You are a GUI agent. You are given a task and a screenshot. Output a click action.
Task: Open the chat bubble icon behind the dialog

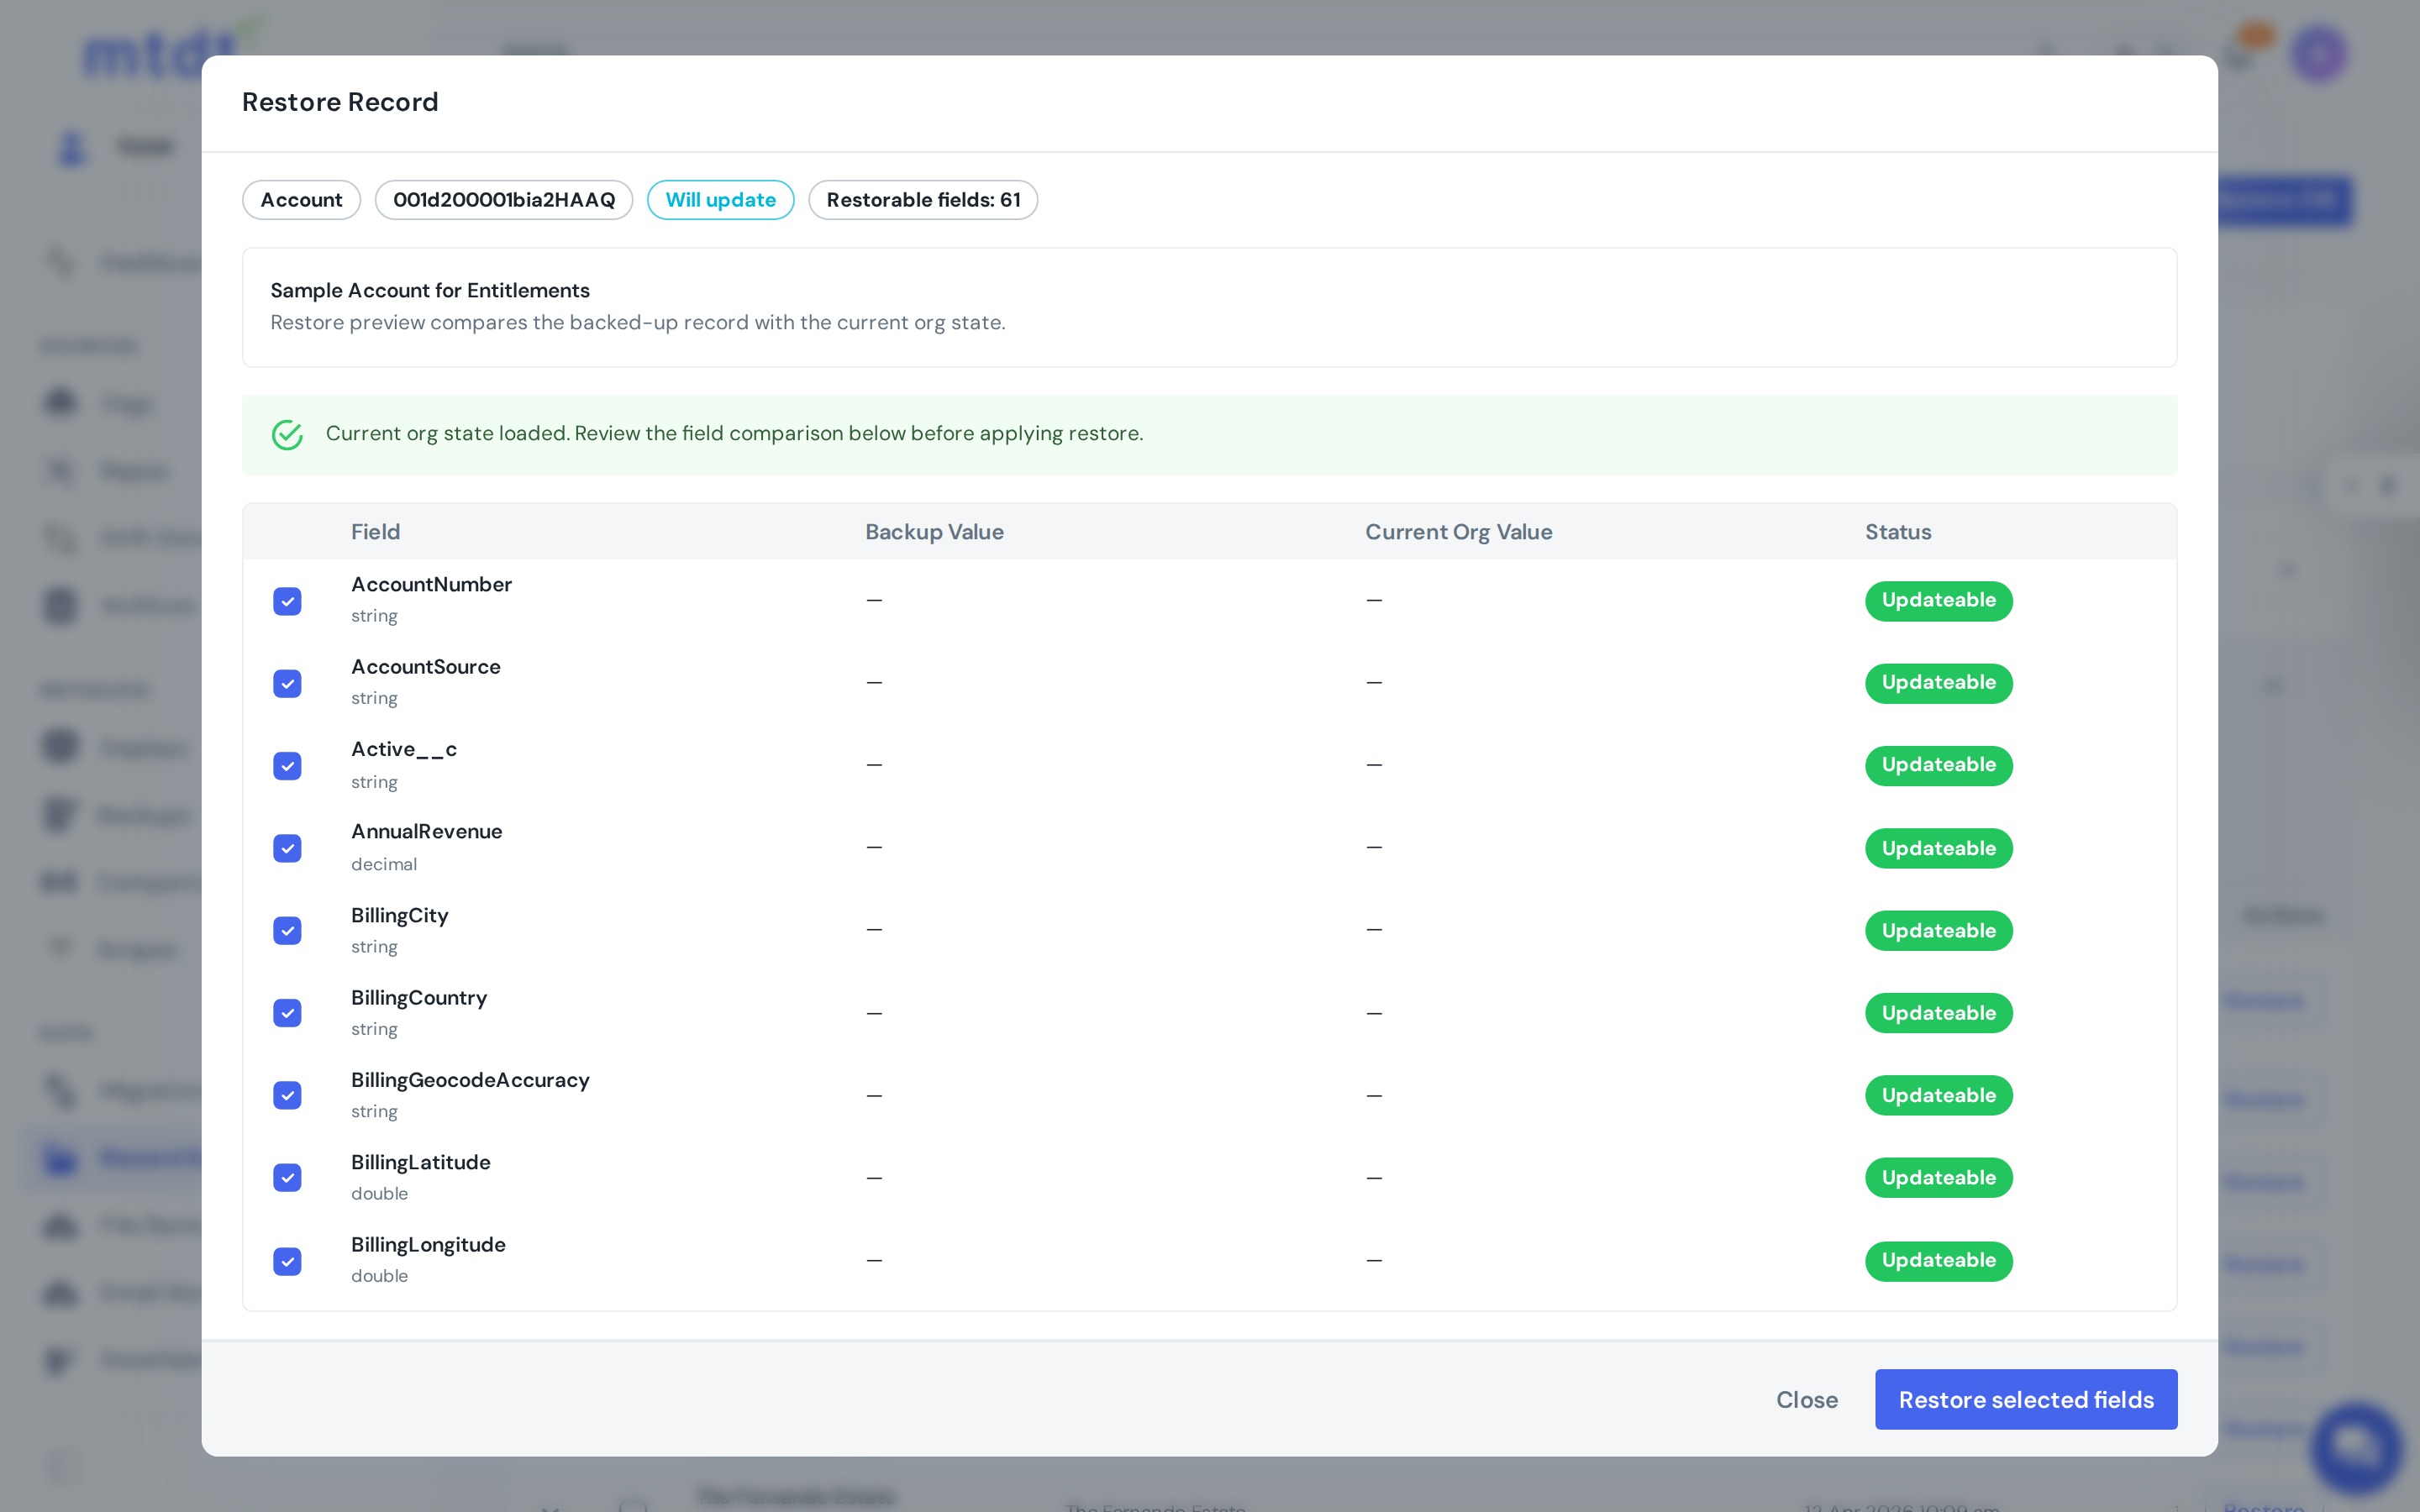click(2356, 1448)
